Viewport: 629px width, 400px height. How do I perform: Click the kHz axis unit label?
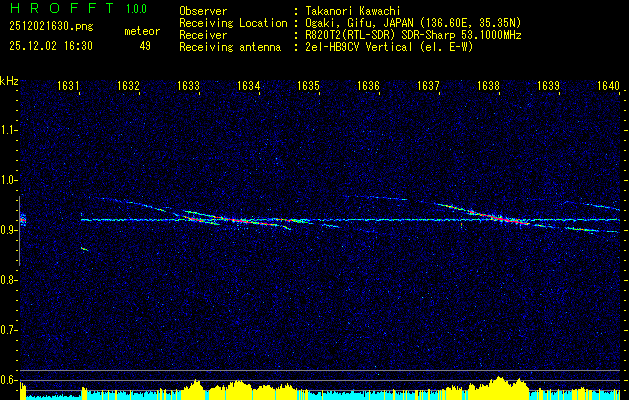coord(9,80)
